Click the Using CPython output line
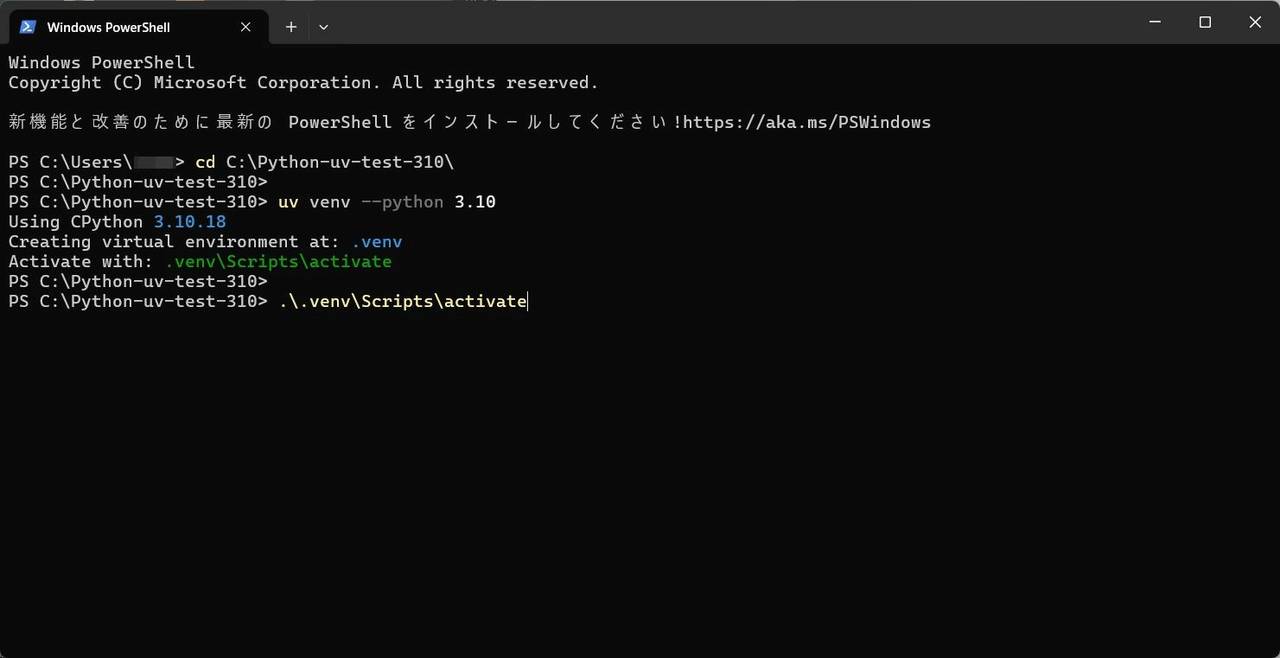Viewport: 1280px width, 658px height. pyautogui.click(x=117, y=222)
